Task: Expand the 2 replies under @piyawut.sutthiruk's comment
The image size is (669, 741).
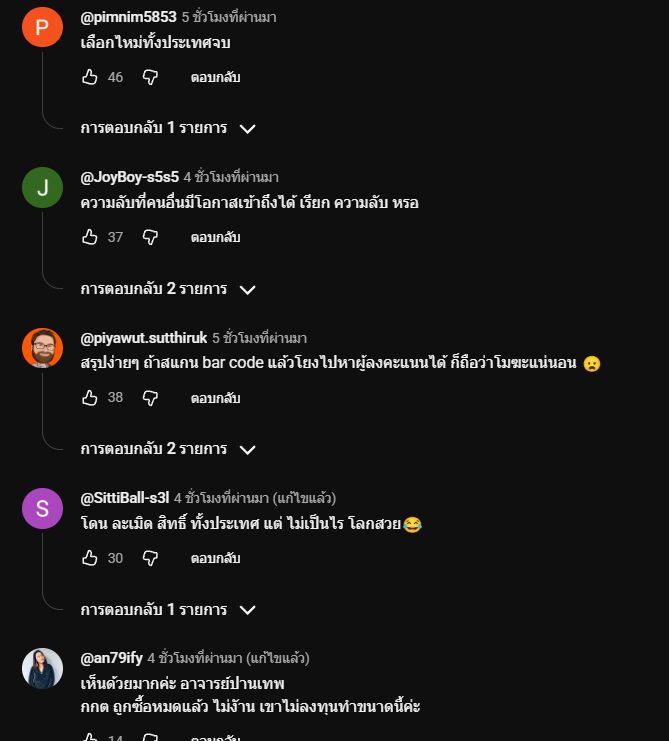Action: [x=168, y=449]
